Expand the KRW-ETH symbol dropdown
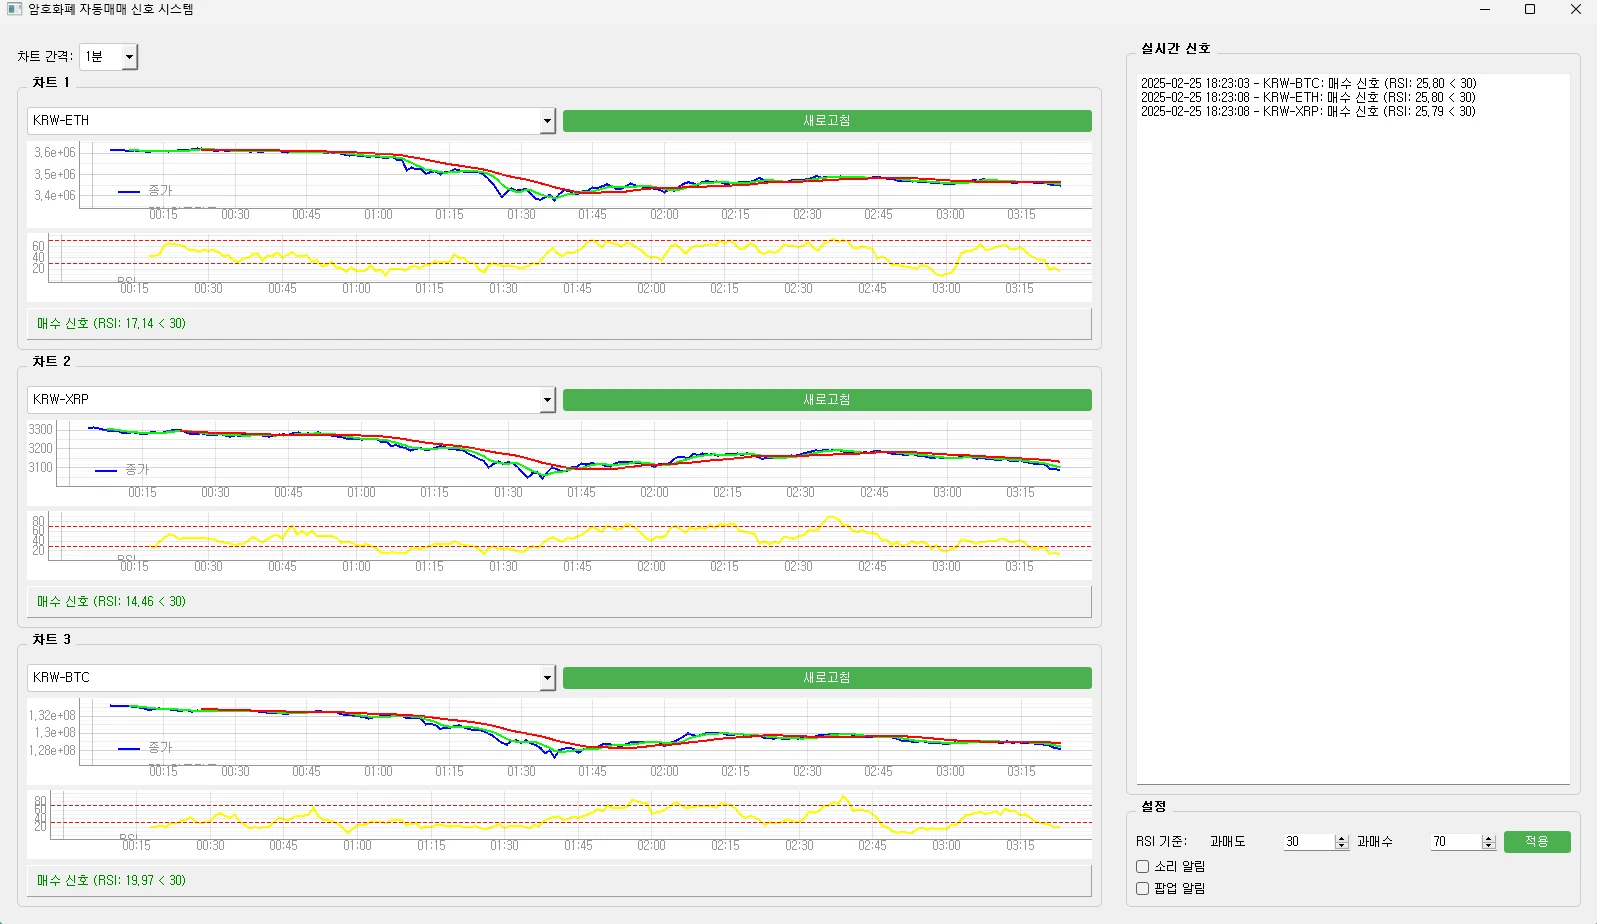The width and height of the screenshot is (1597, 924). pos(547,121)
